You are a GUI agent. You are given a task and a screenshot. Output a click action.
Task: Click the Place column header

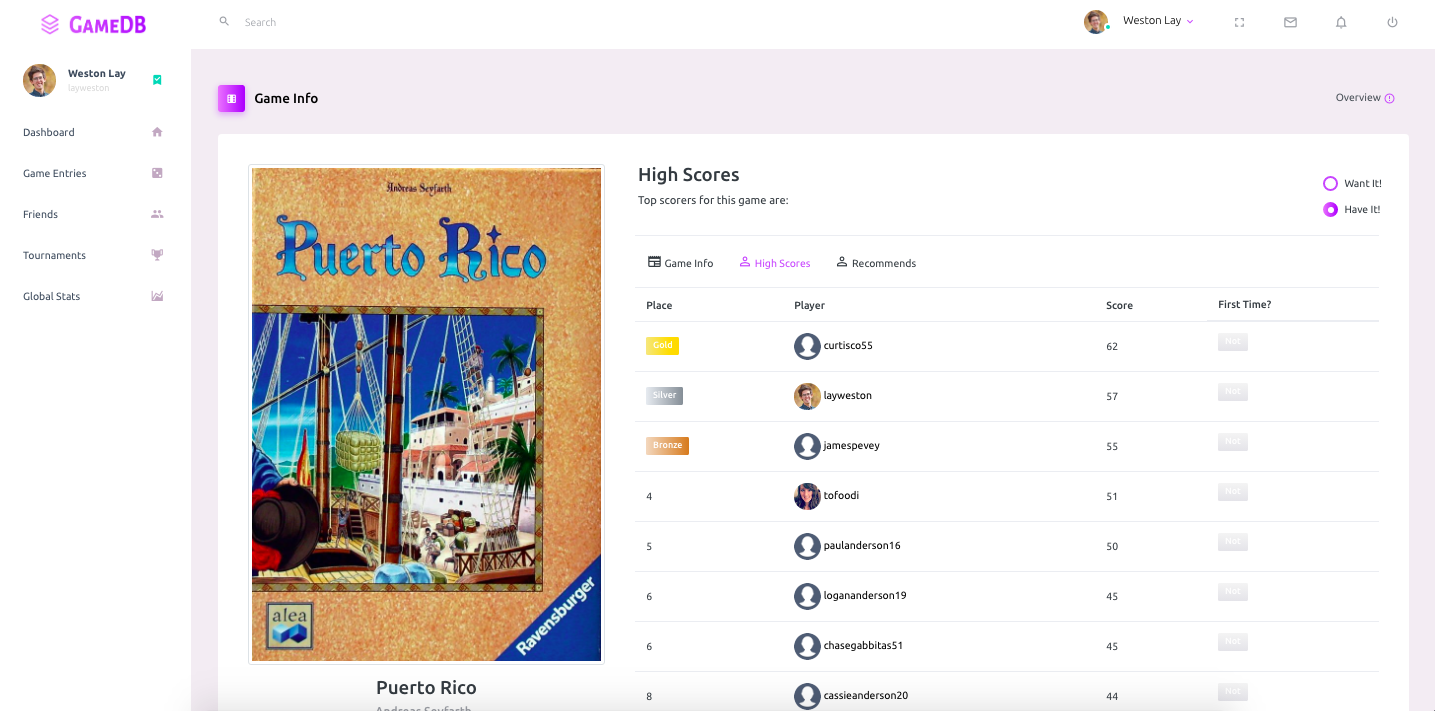pyautogui.click(x=659, y=306)
